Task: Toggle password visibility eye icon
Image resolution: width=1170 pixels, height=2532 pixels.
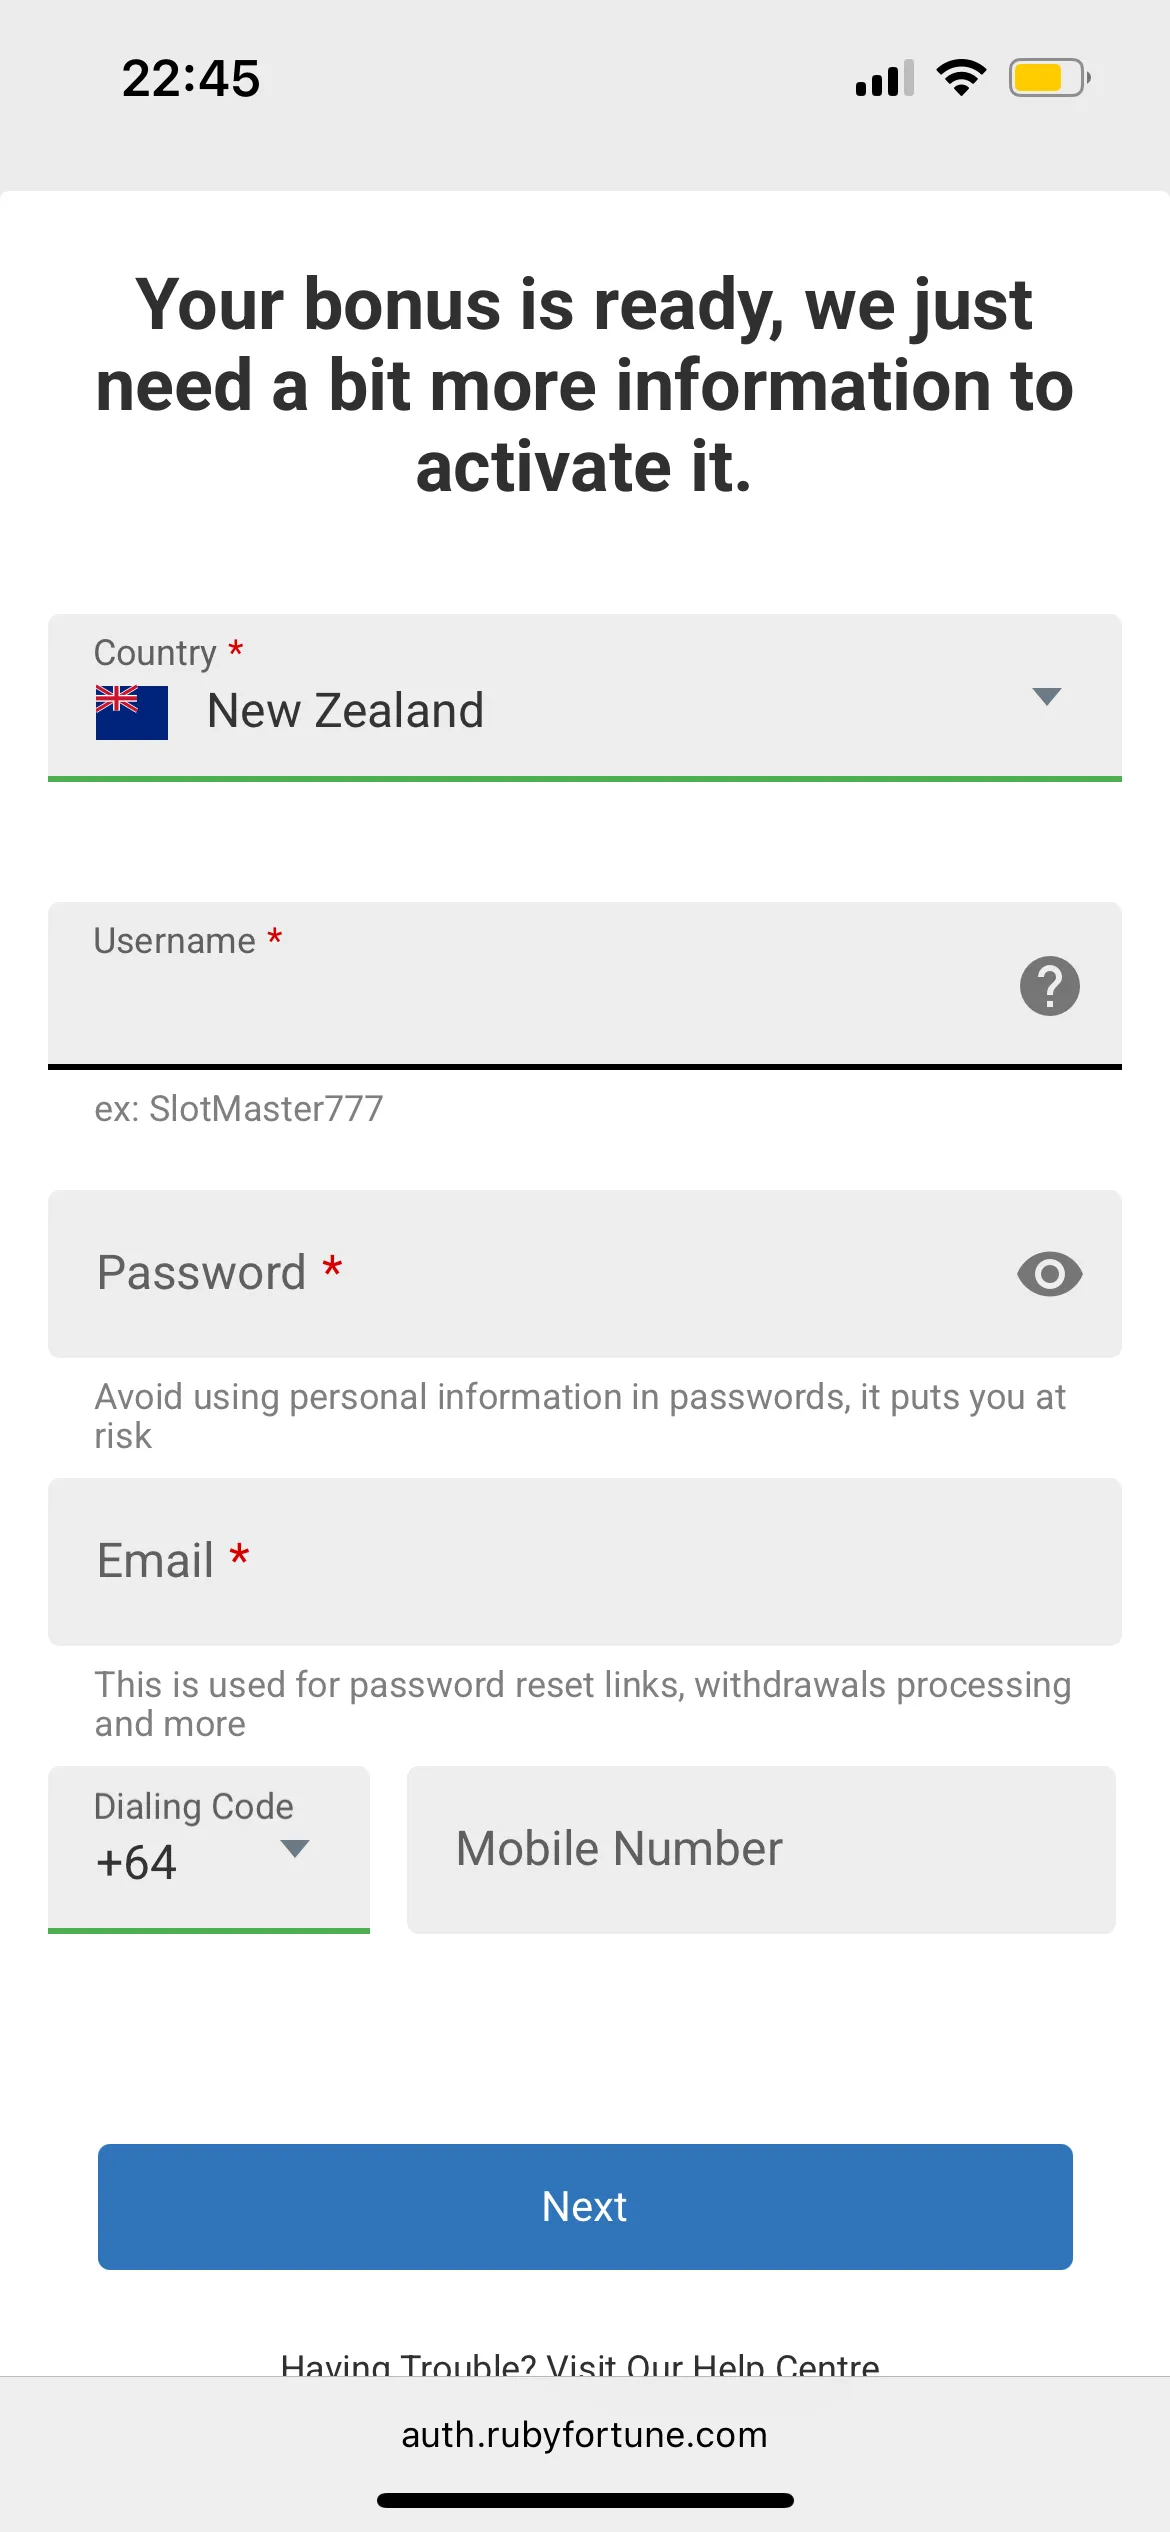Action: coord(1049,1274)
